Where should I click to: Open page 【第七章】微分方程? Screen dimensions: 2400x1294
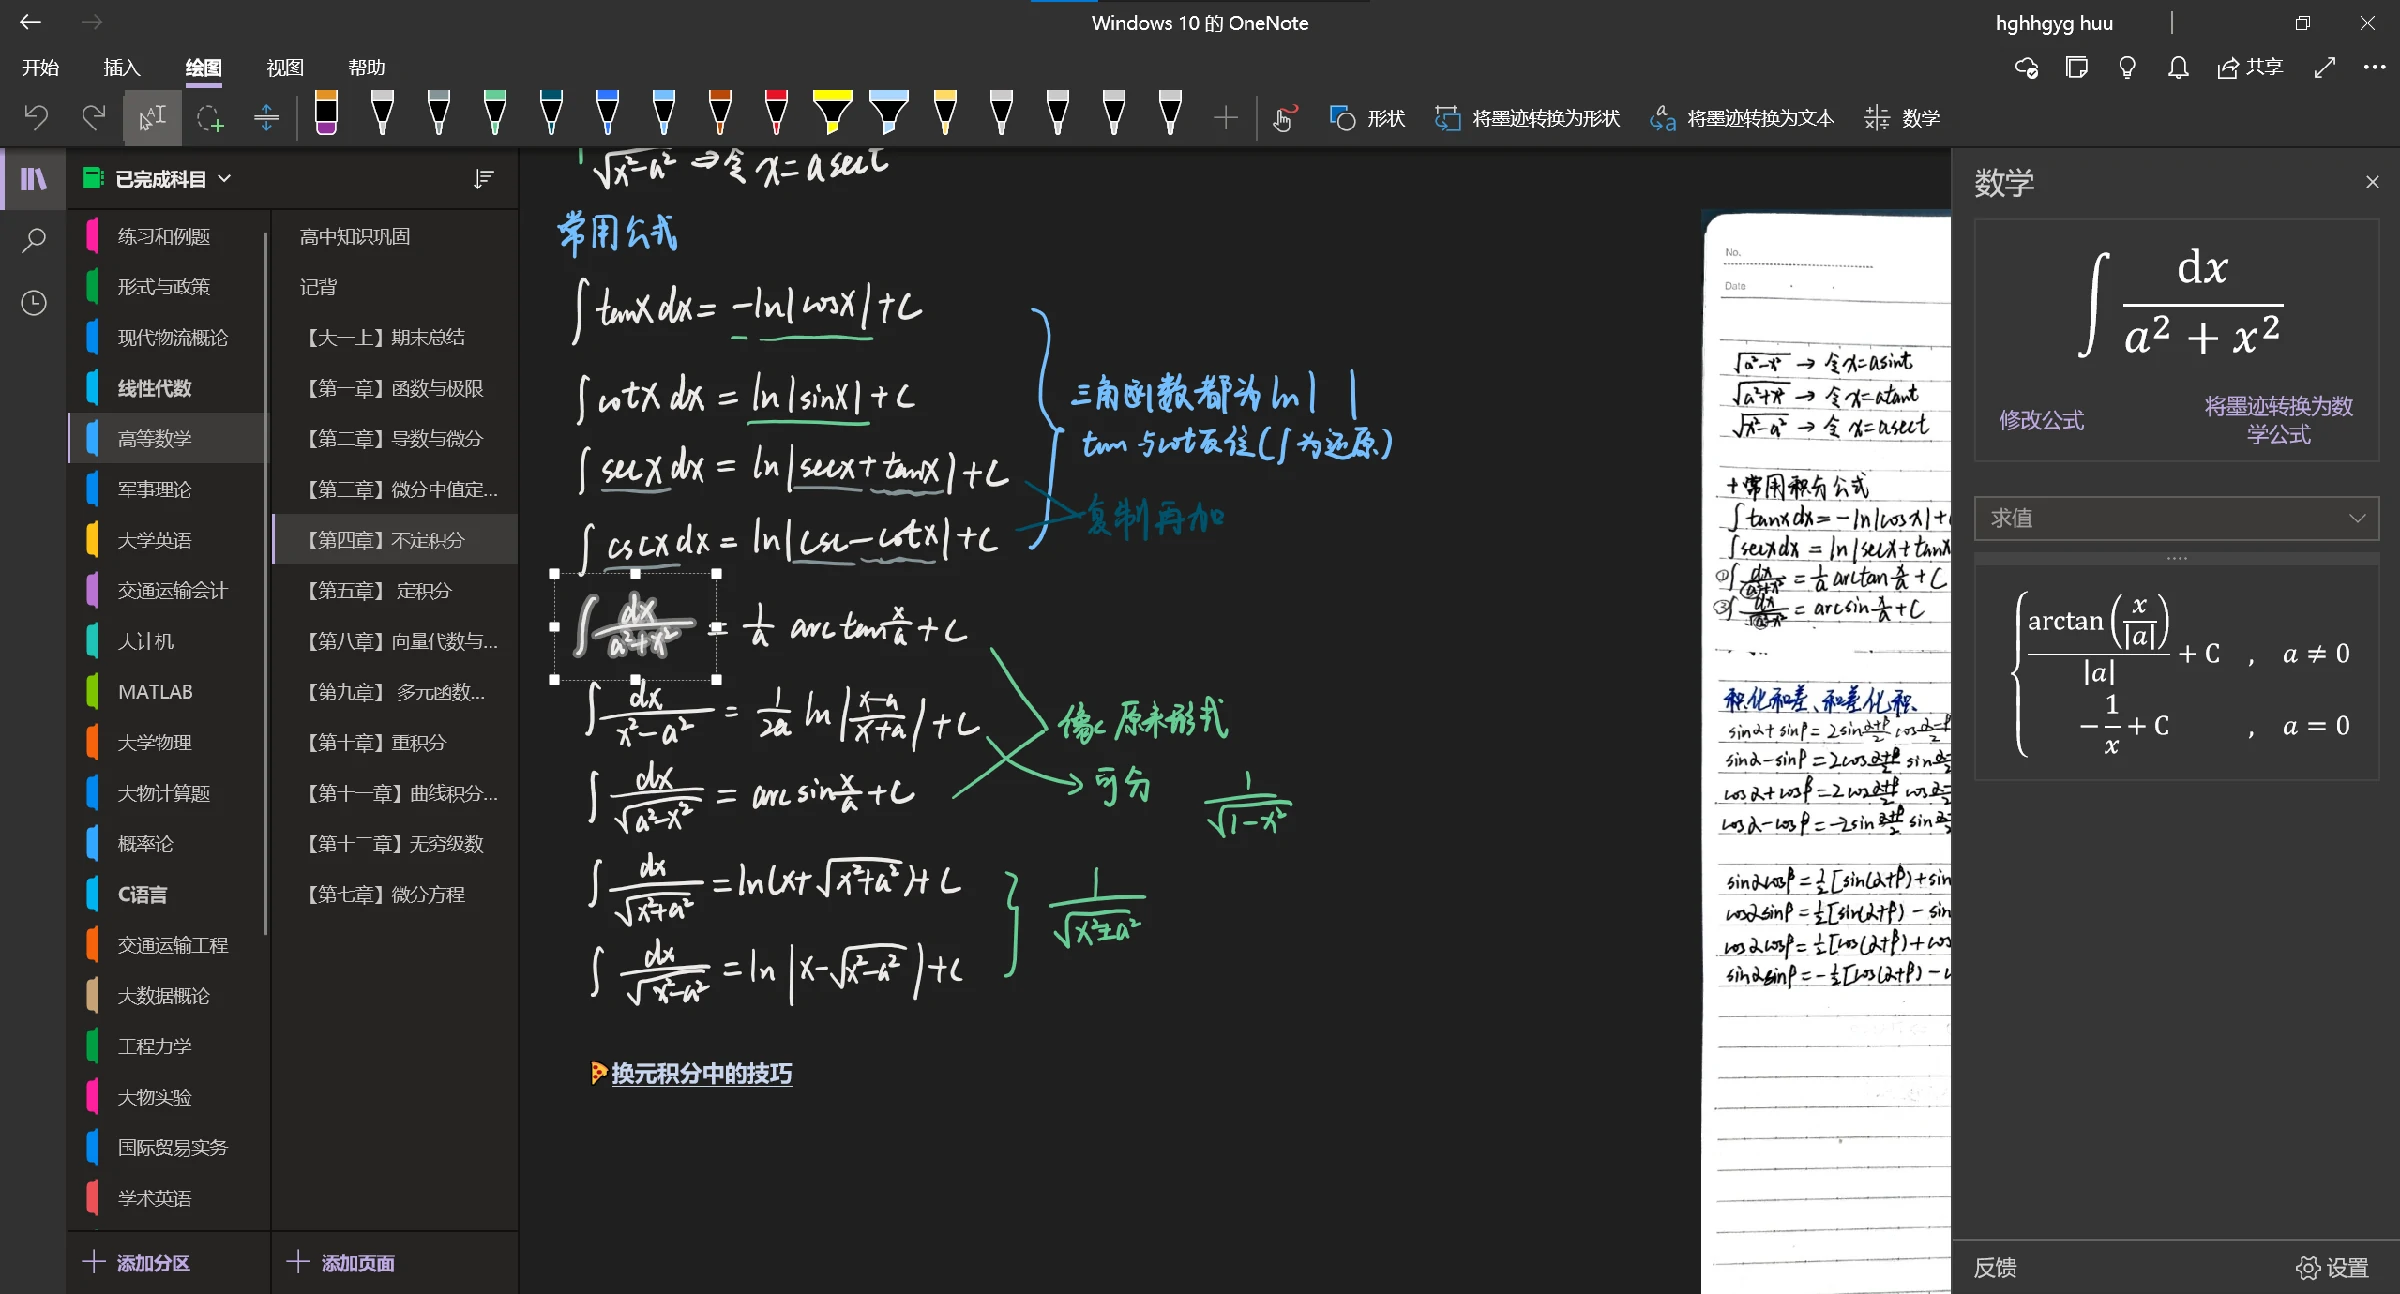tap(396, 895)
